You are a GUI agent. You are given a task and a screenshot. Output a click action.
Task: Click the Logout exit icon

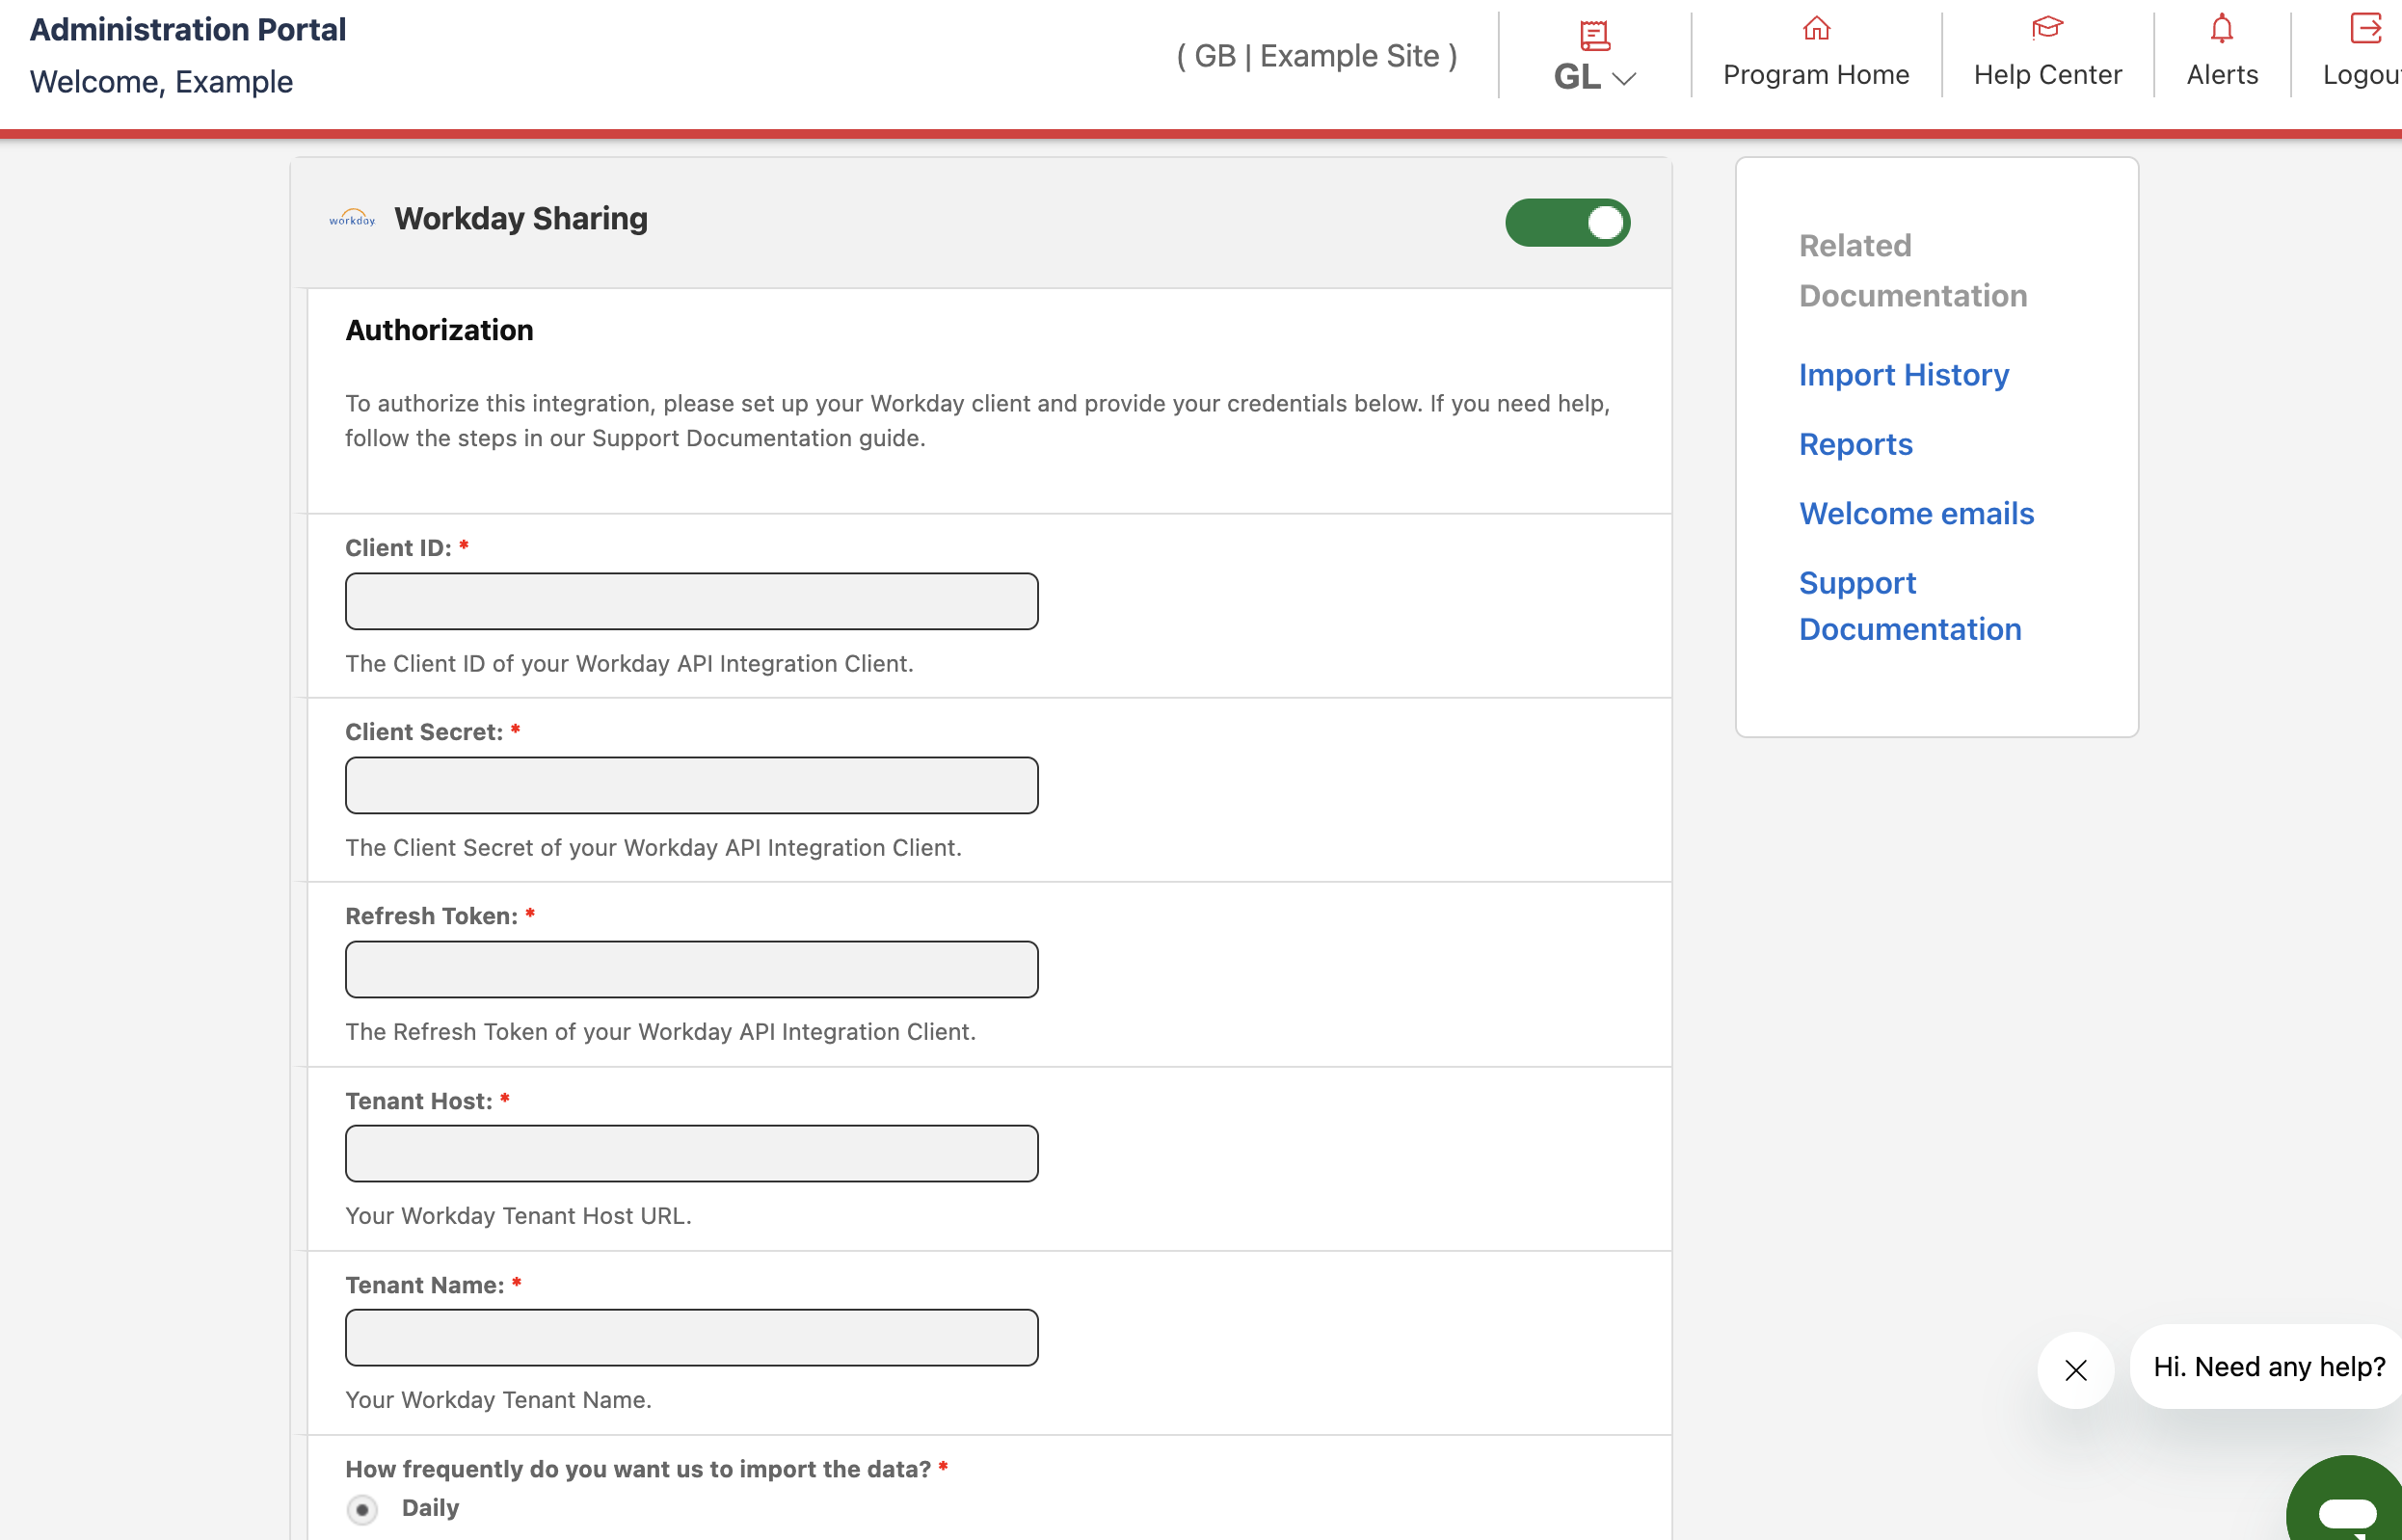[2365, 28]
